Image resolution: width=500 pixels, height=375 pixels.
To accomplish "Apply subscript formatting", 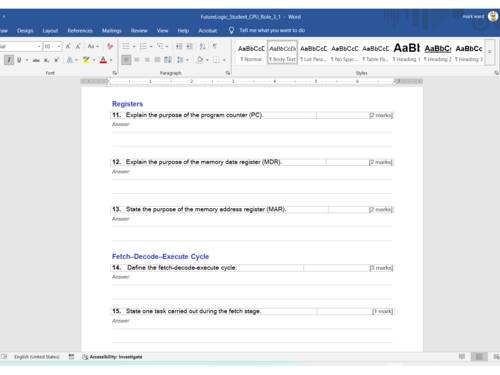I will click(47, 60).
